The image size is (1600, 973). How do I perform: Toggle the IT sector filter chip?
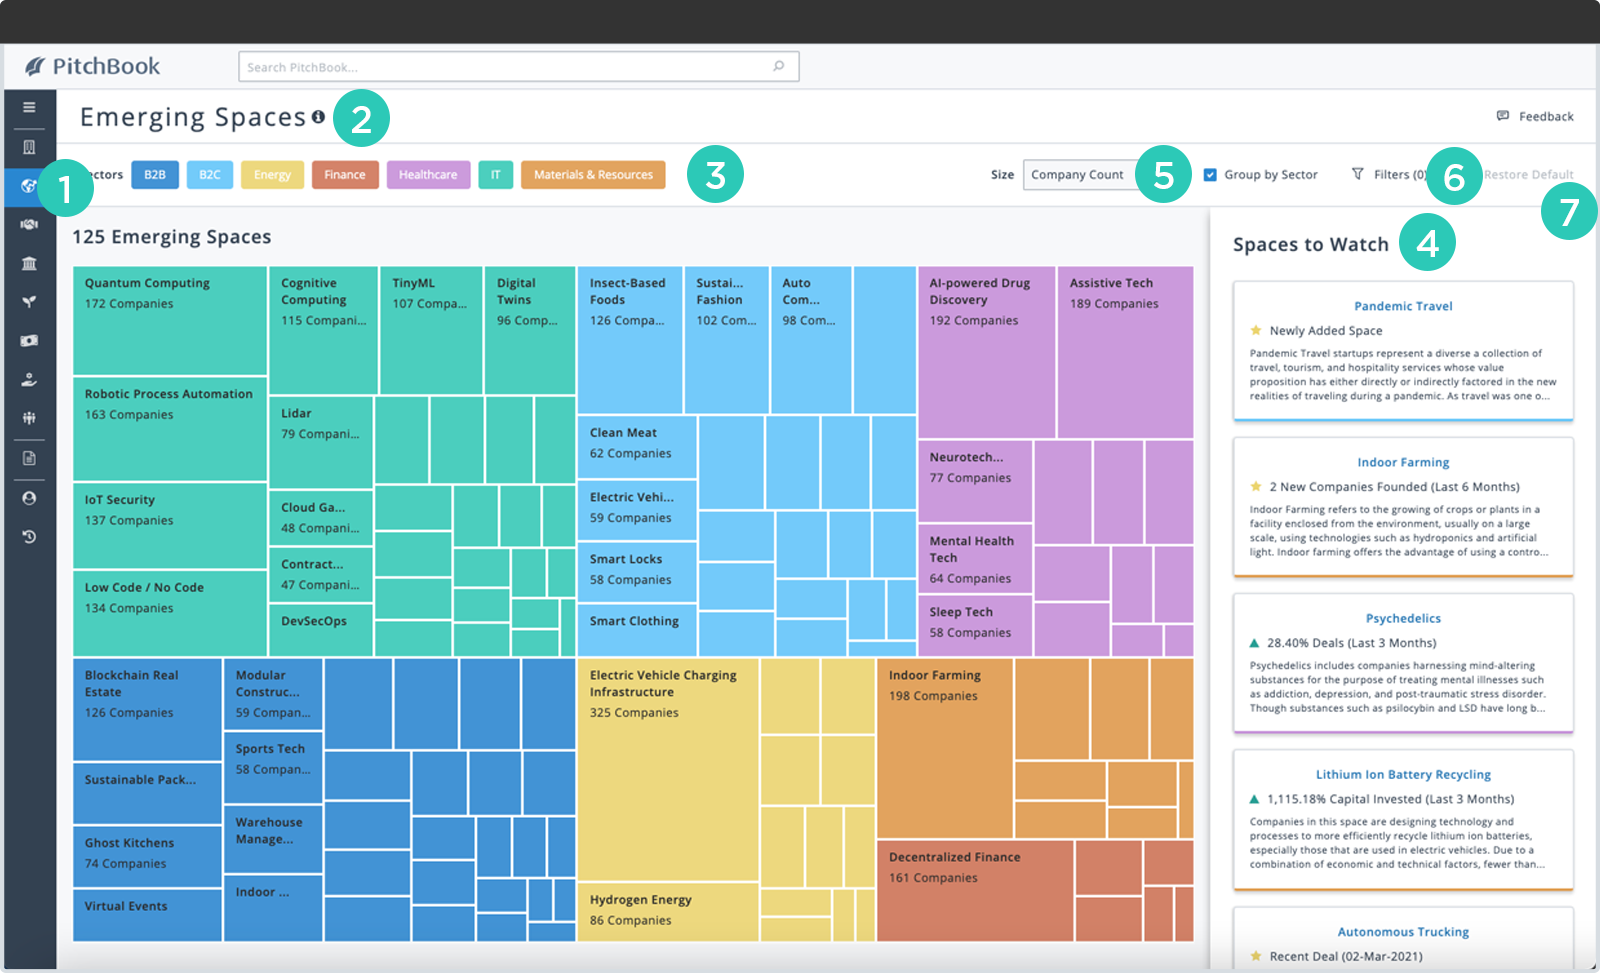click(495, 175)
